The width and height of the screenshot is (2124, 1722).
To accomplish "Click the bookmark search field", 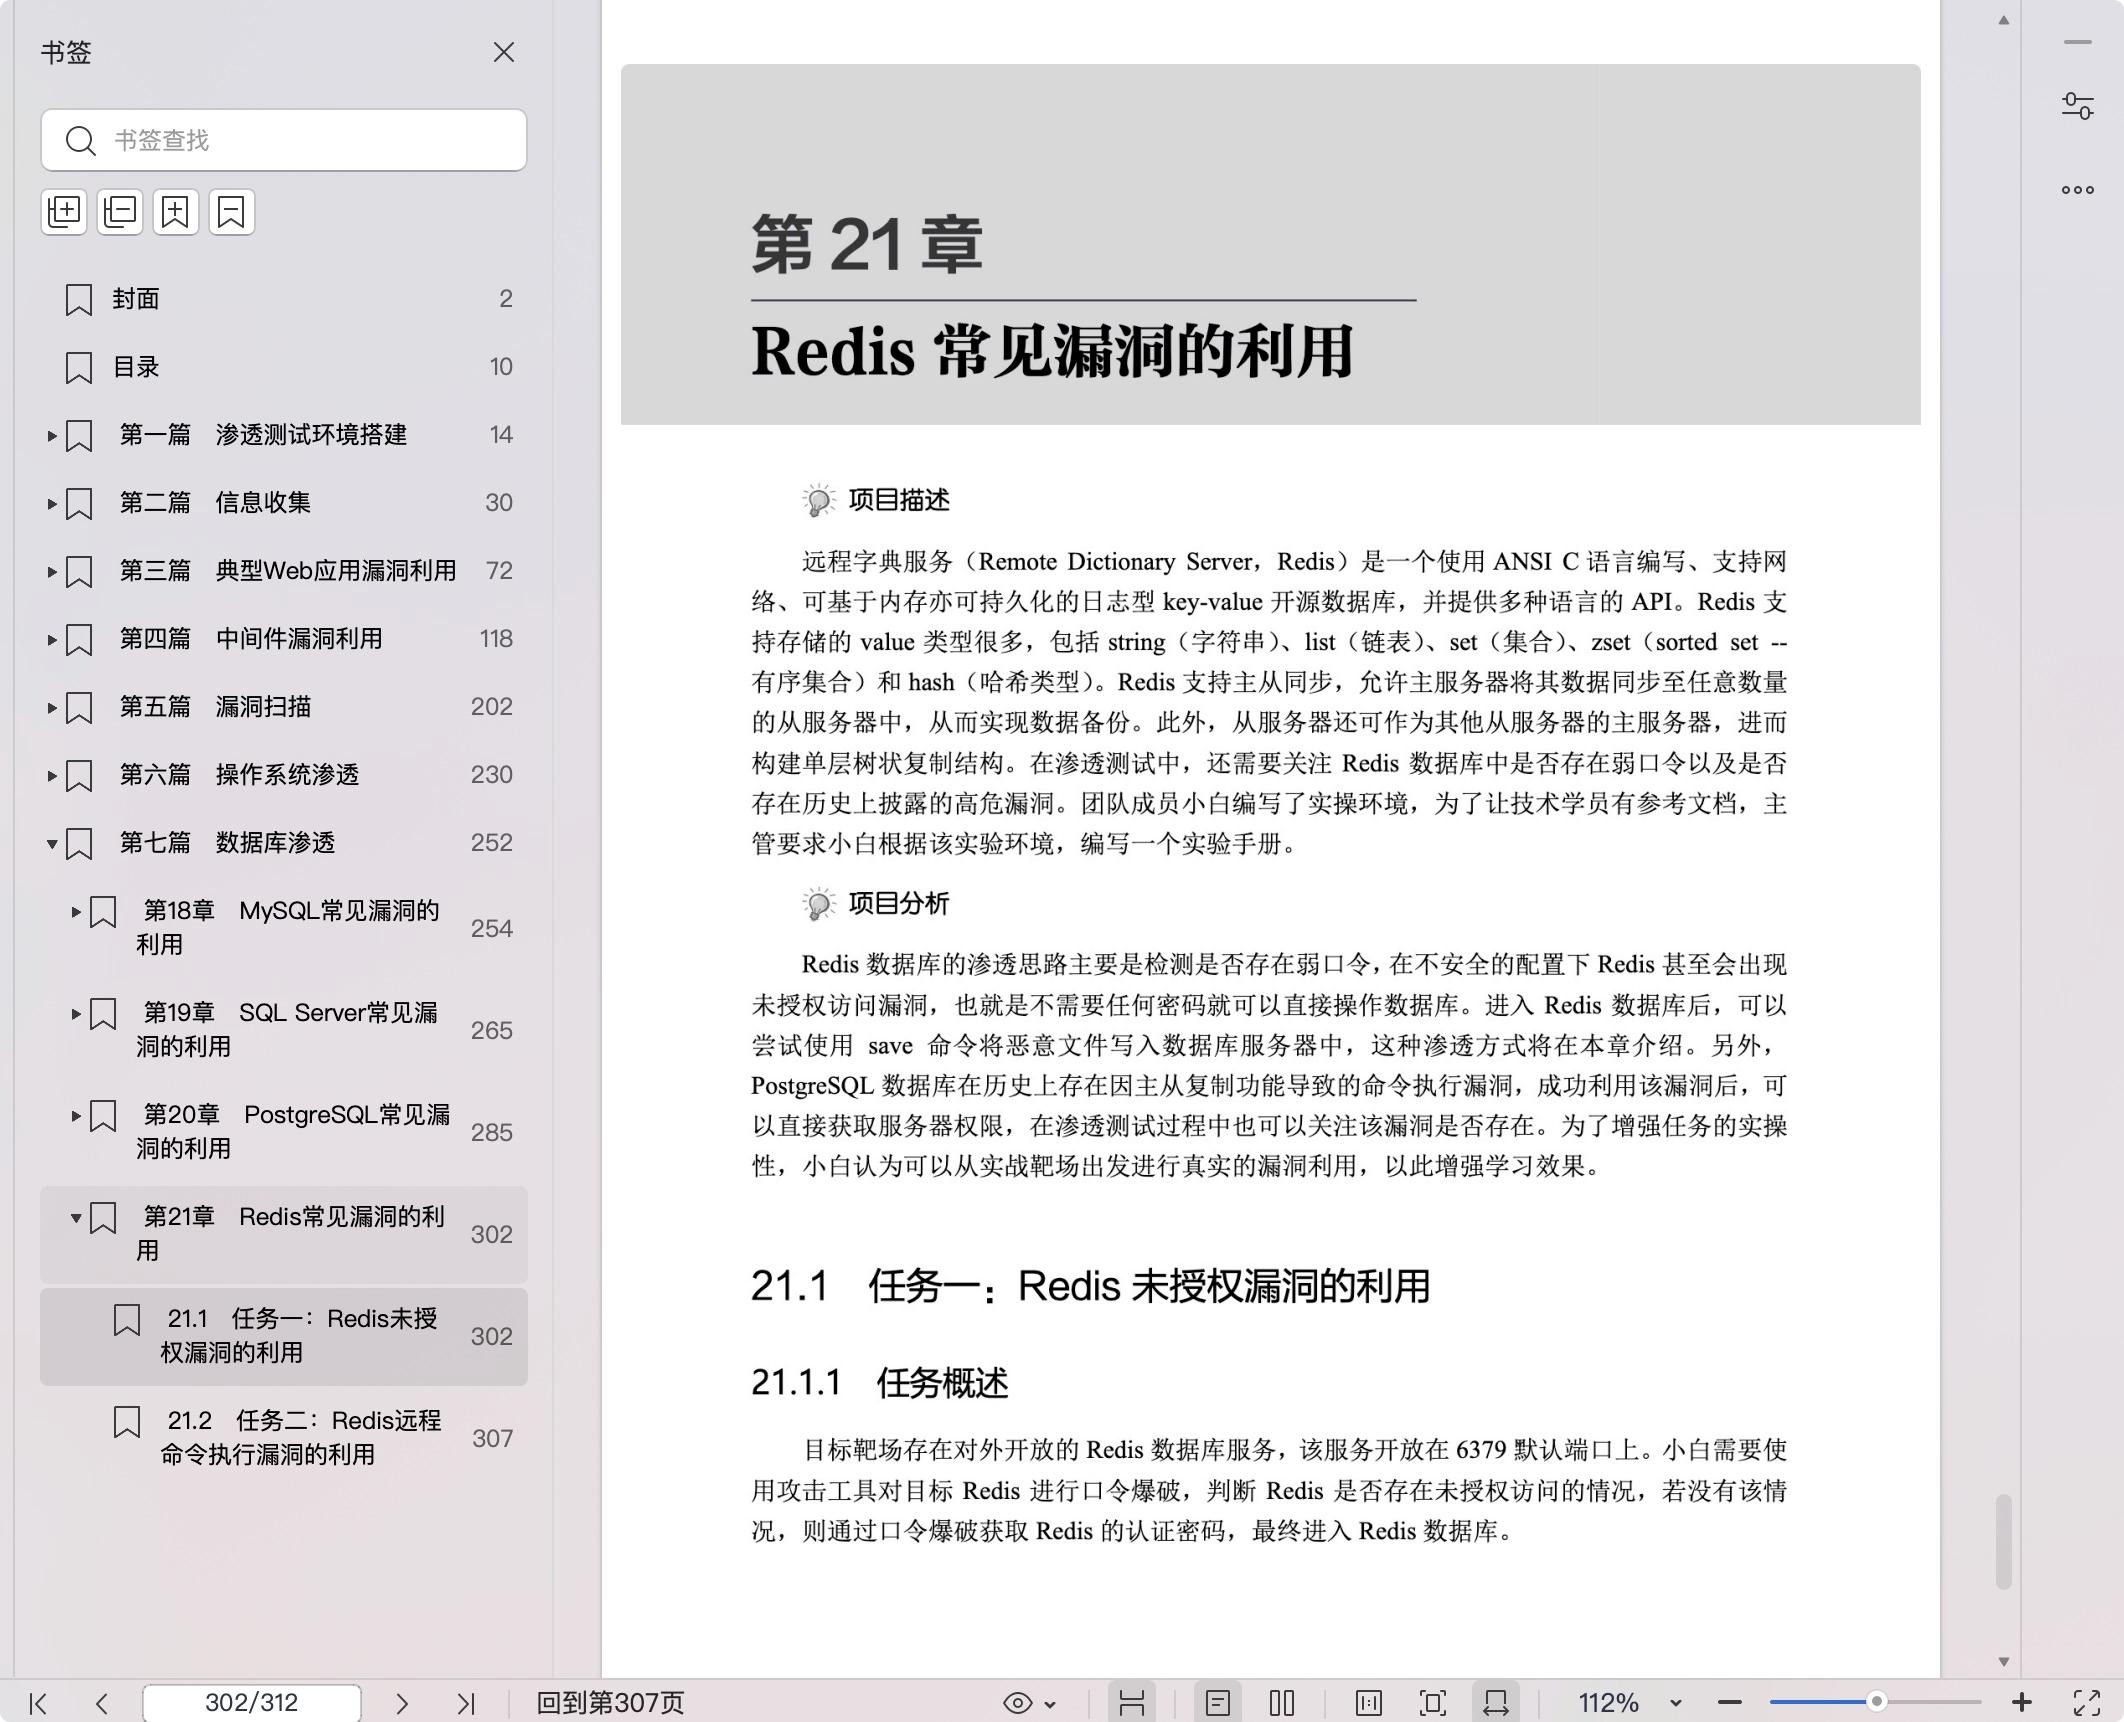I will (x=284, y=140).
